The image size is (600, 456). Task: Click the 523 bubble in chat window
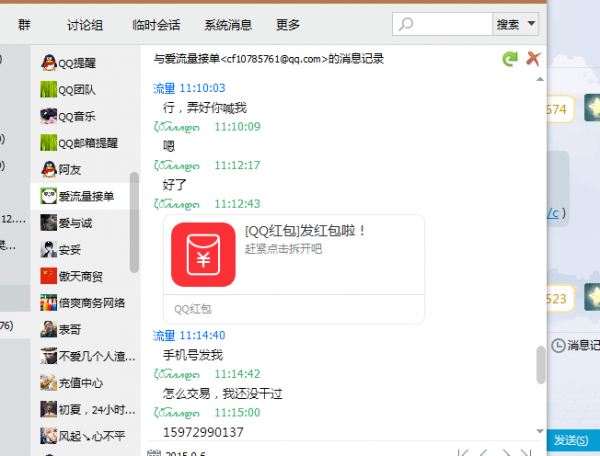[x=561, y=298]
